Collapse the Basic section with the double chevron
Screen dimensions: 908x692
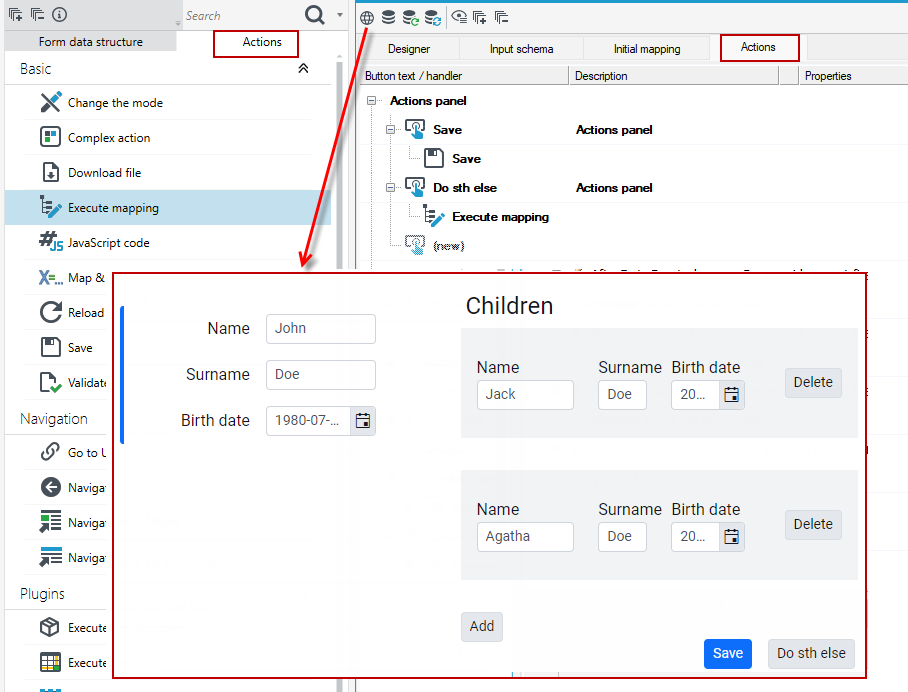tap(303, 68)
